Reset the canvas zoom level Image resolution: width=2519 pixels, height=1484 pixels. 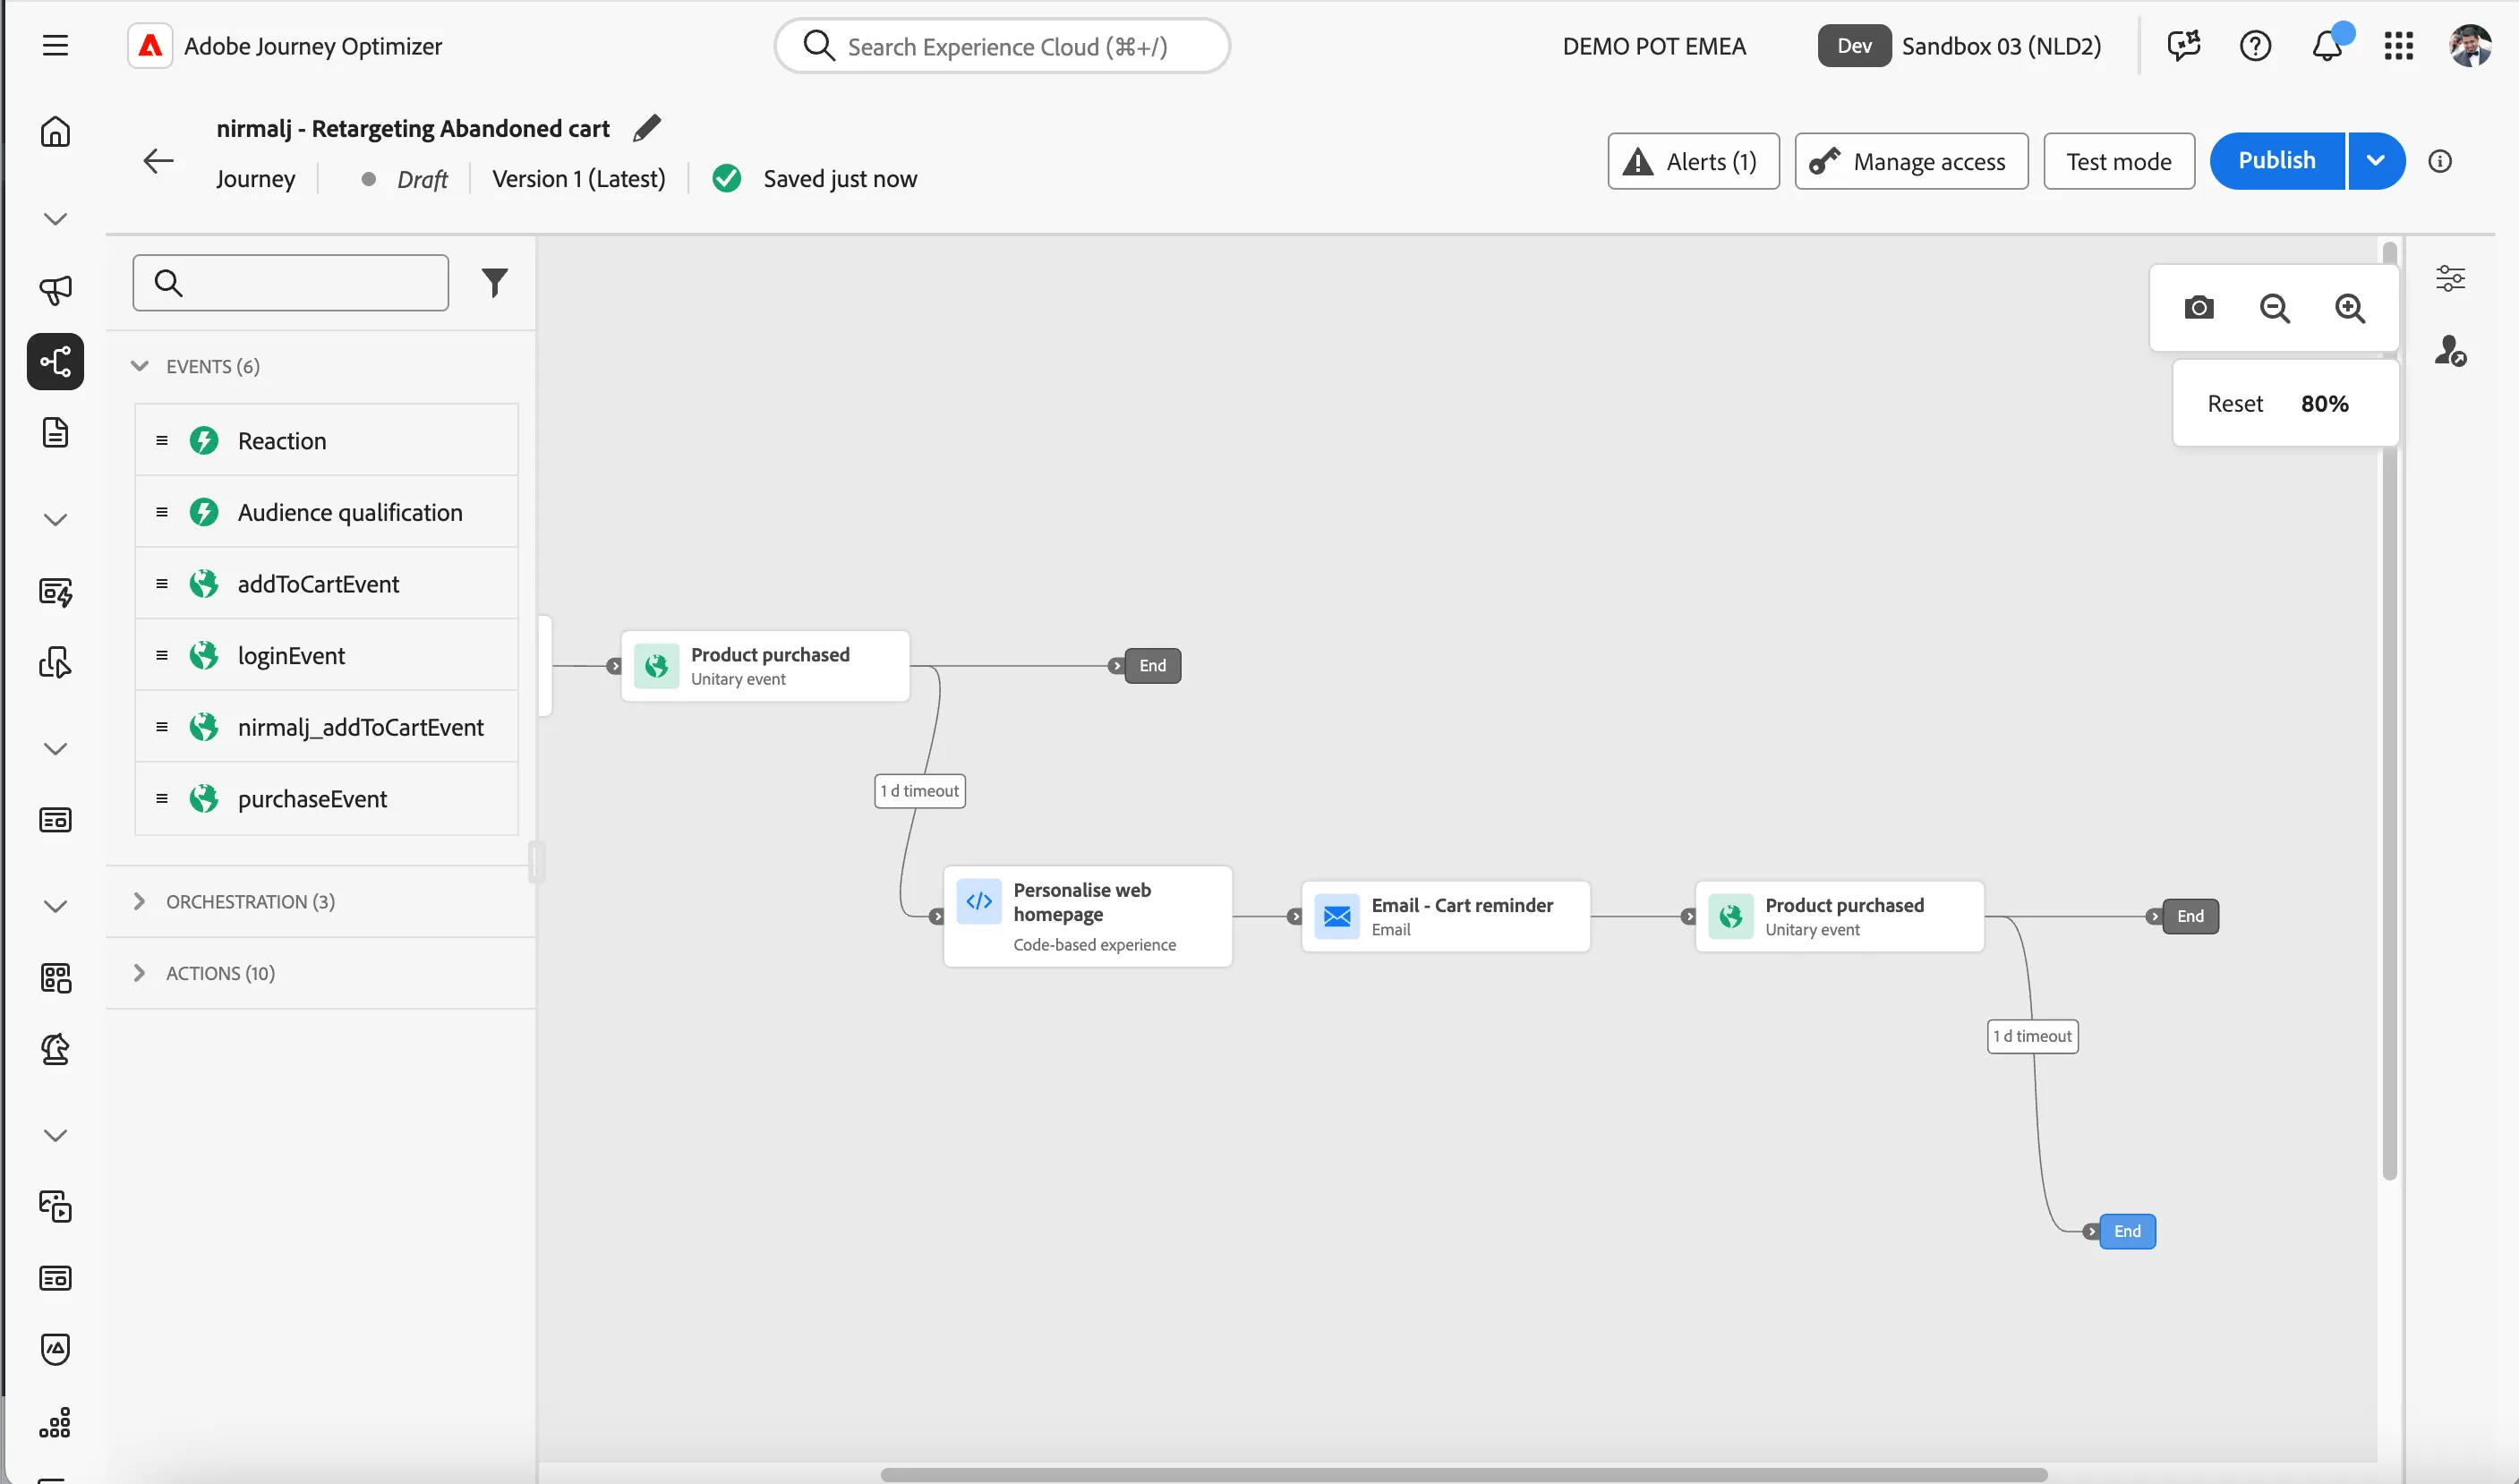point(2234,403)
